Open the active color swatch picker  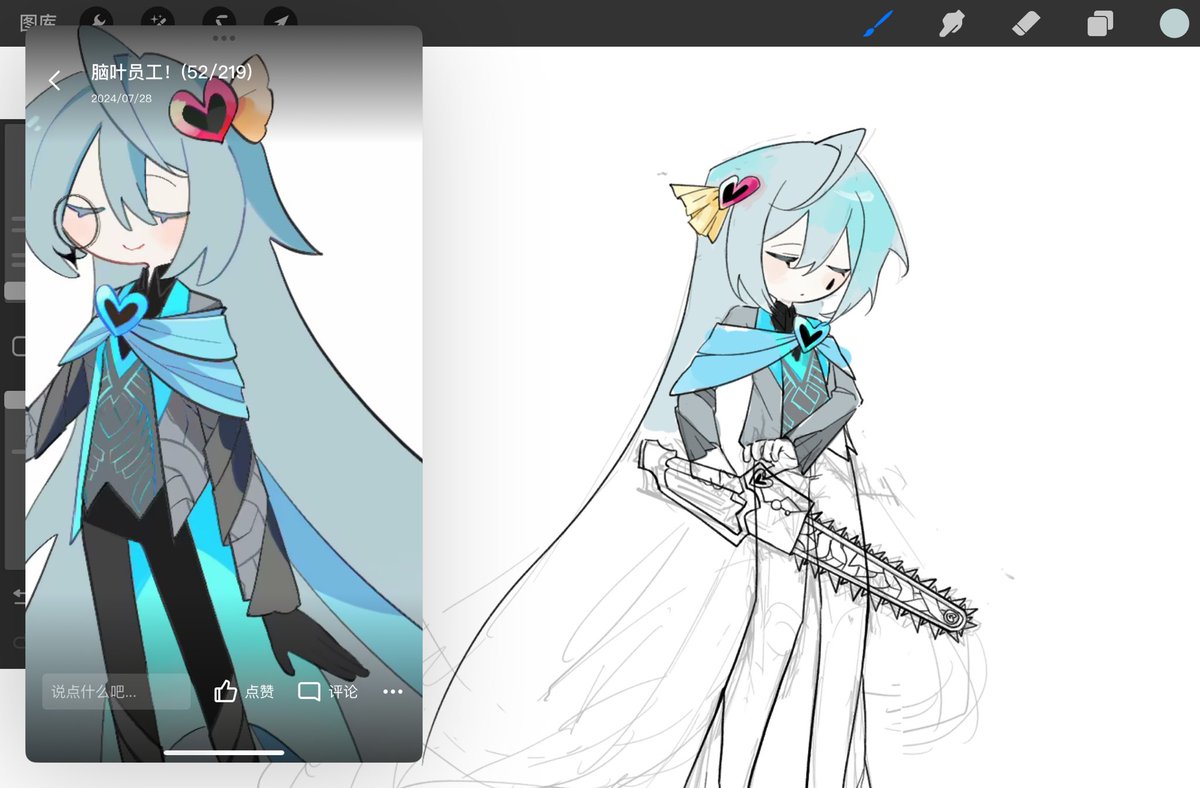[x=1172, y=24]
